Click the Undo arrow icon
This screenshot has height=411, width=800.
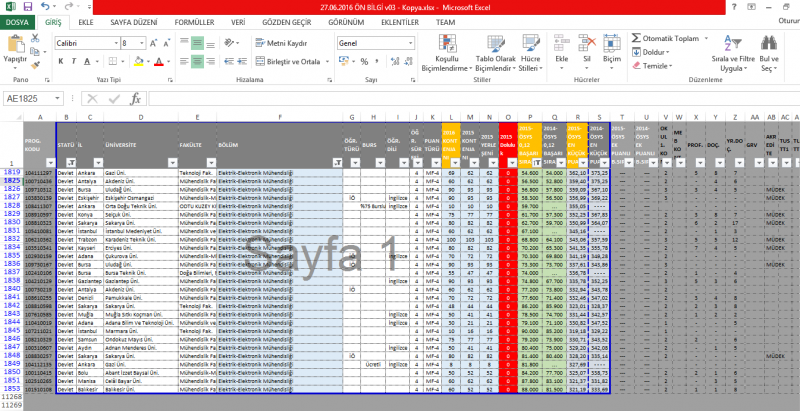45,7
